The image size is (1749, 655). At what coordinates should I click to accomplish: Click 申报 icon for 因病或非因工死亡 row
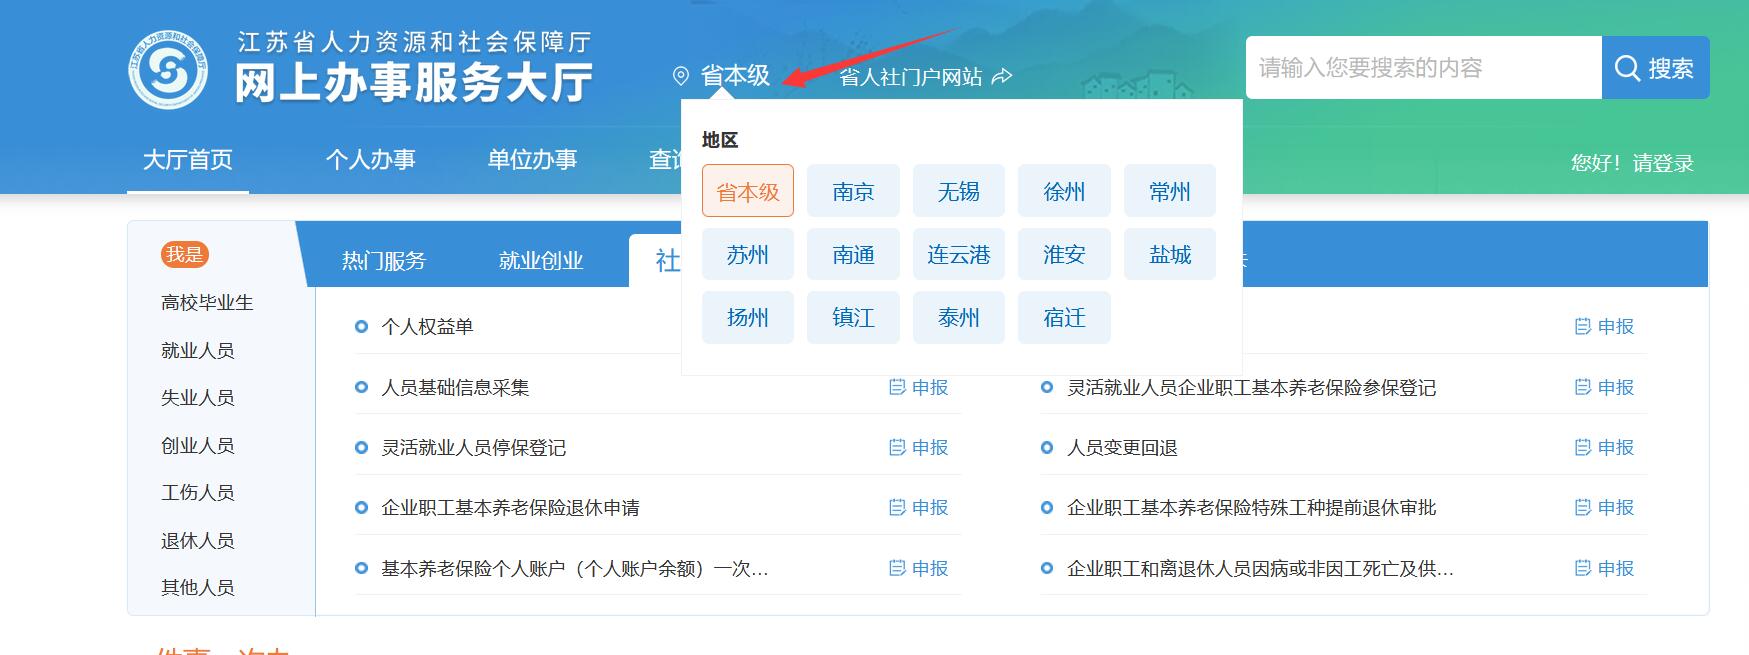click(1583, 568)
